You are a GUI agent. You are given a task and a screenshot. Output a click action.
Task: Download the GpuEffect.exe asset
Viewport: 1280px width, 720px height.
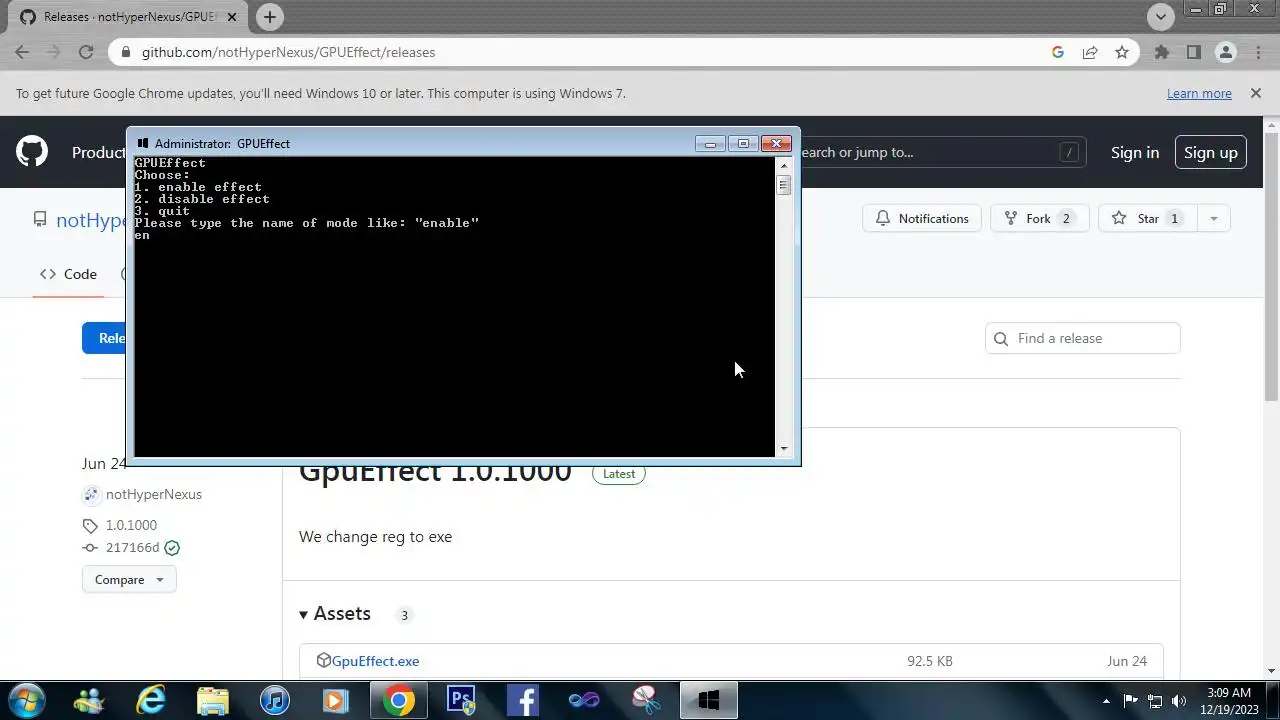tap(375, 661)
